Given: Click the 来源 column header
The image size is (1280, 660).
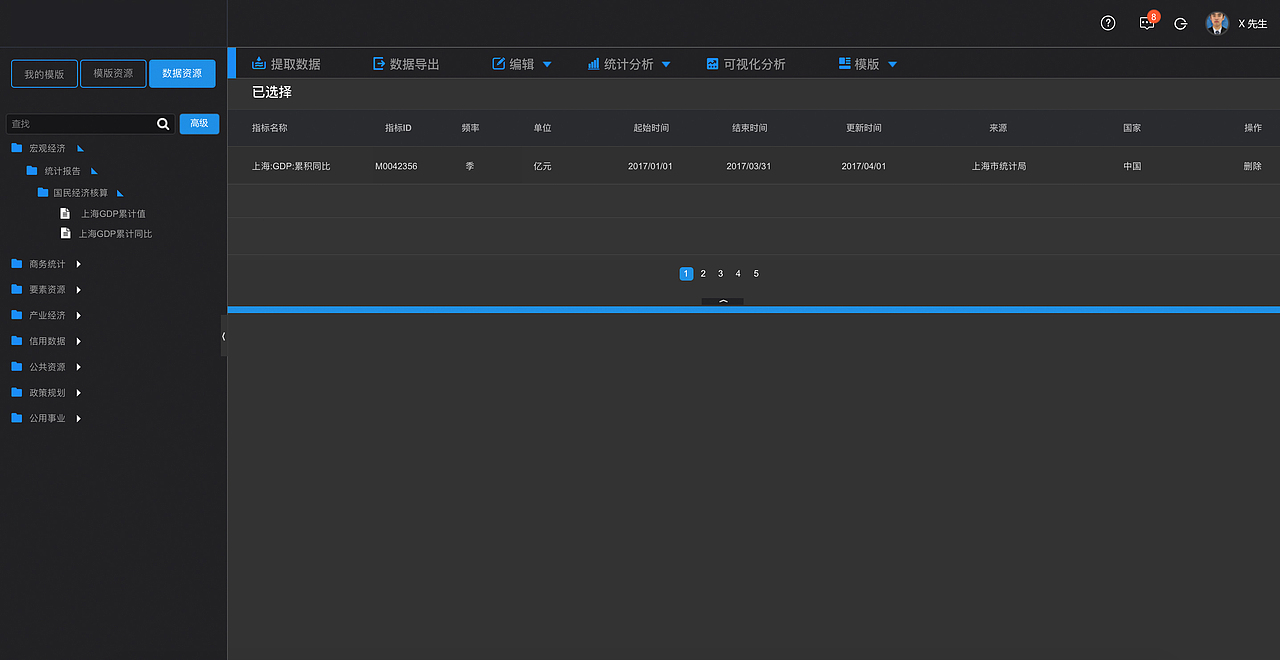Looking at the screenshot, I should 998,128.
